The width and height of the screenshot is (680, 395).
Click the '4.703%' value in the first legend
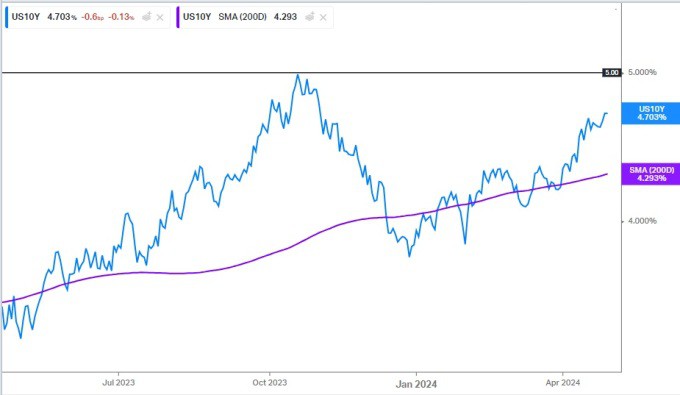tap(62, 17)
